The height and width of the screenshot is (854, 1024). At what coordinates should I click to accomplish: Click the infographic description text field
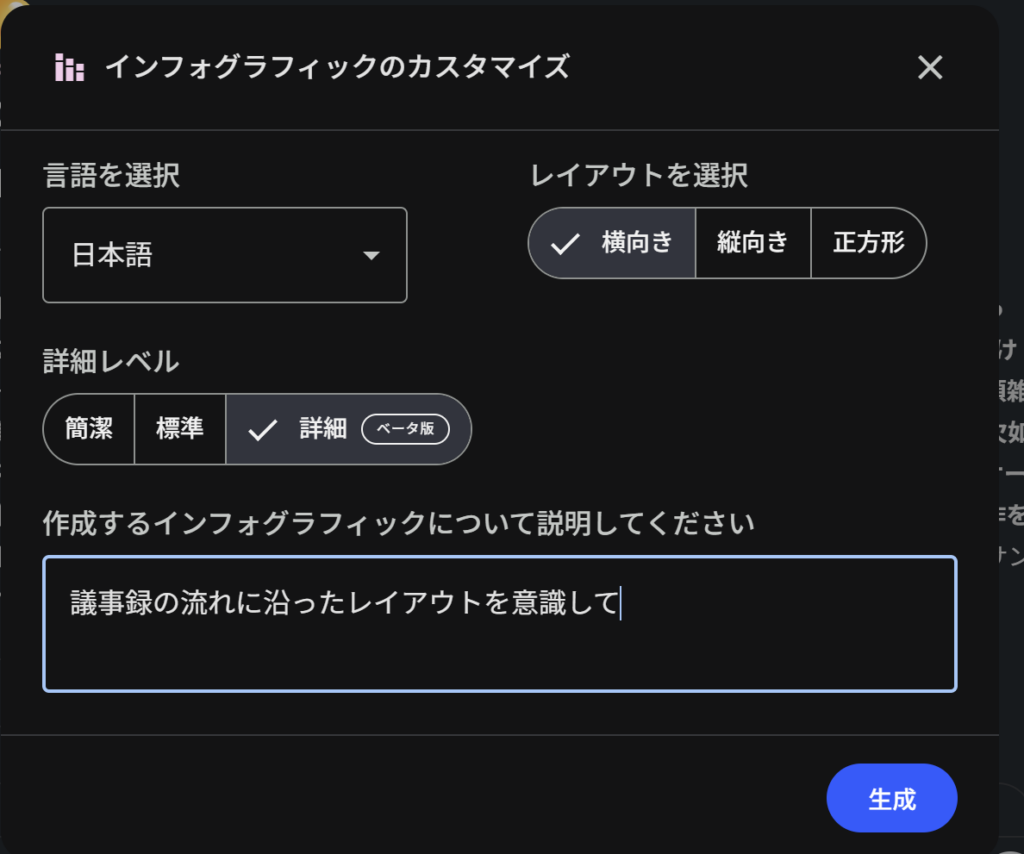[499, 624]
